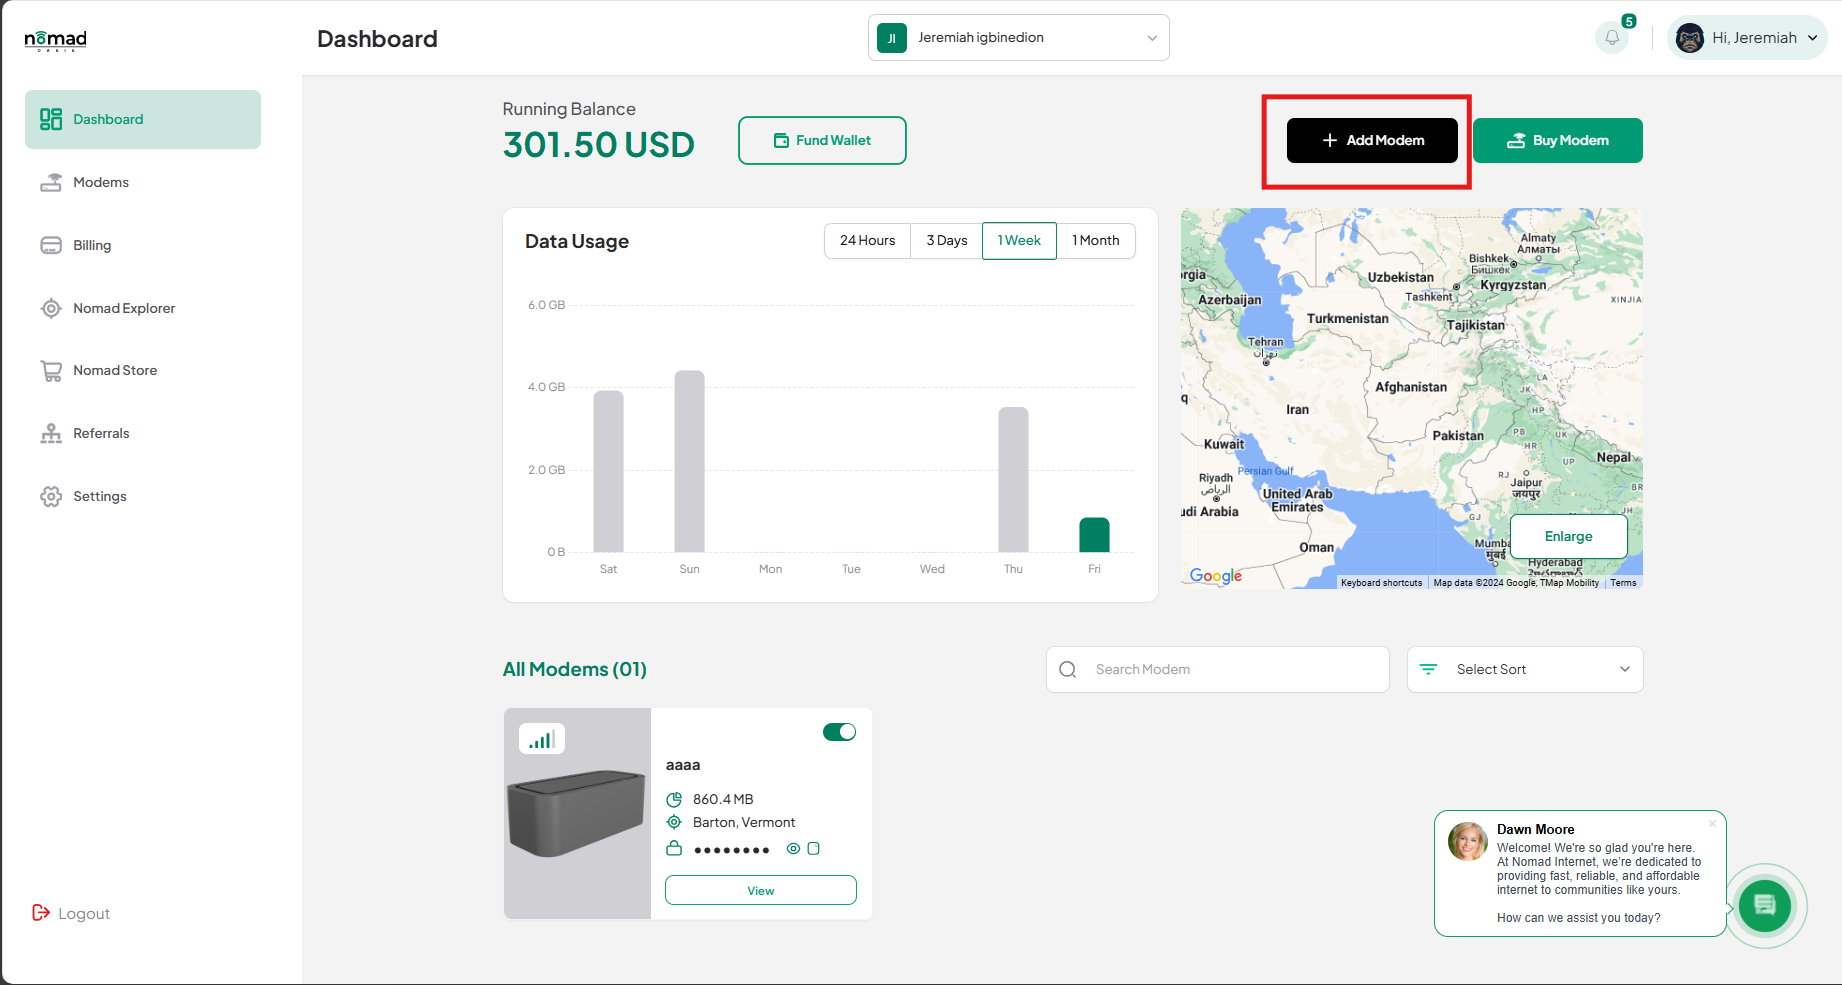Click the Fund Wallet button
This screenshot has height=985, width=1842.
click(x=822, y=140)
